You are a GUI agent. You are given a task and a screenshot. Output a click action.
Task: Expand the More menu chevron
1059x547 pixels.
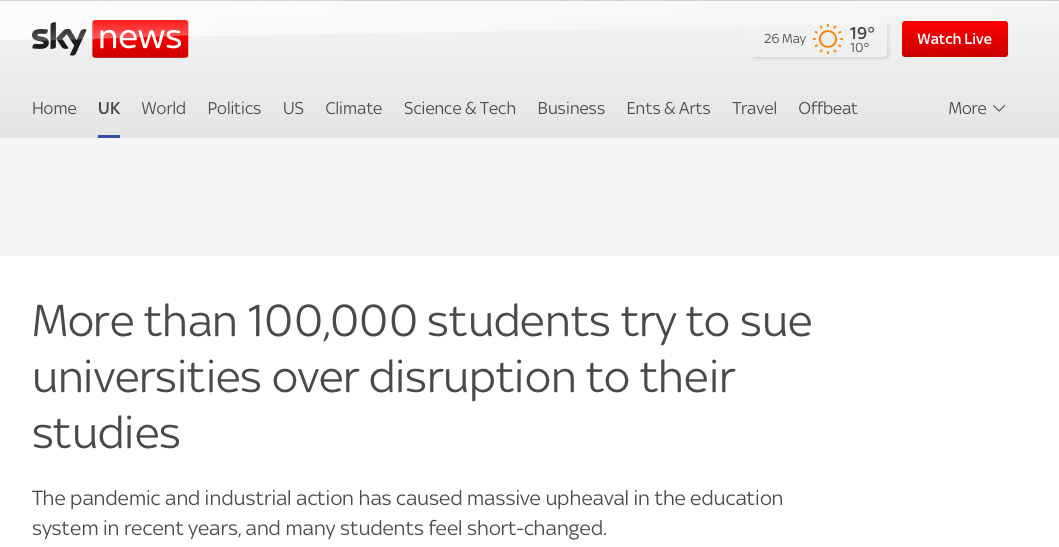1000,108
